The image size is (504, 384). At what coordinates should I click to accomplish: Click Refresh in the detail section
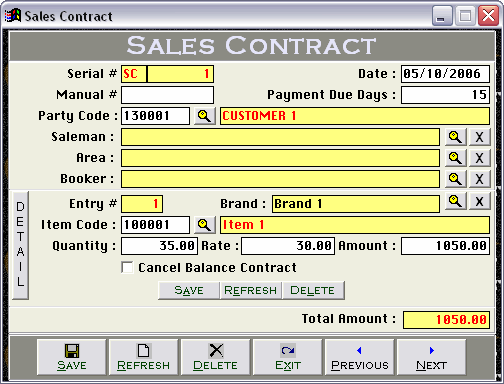tap(250, 290)
